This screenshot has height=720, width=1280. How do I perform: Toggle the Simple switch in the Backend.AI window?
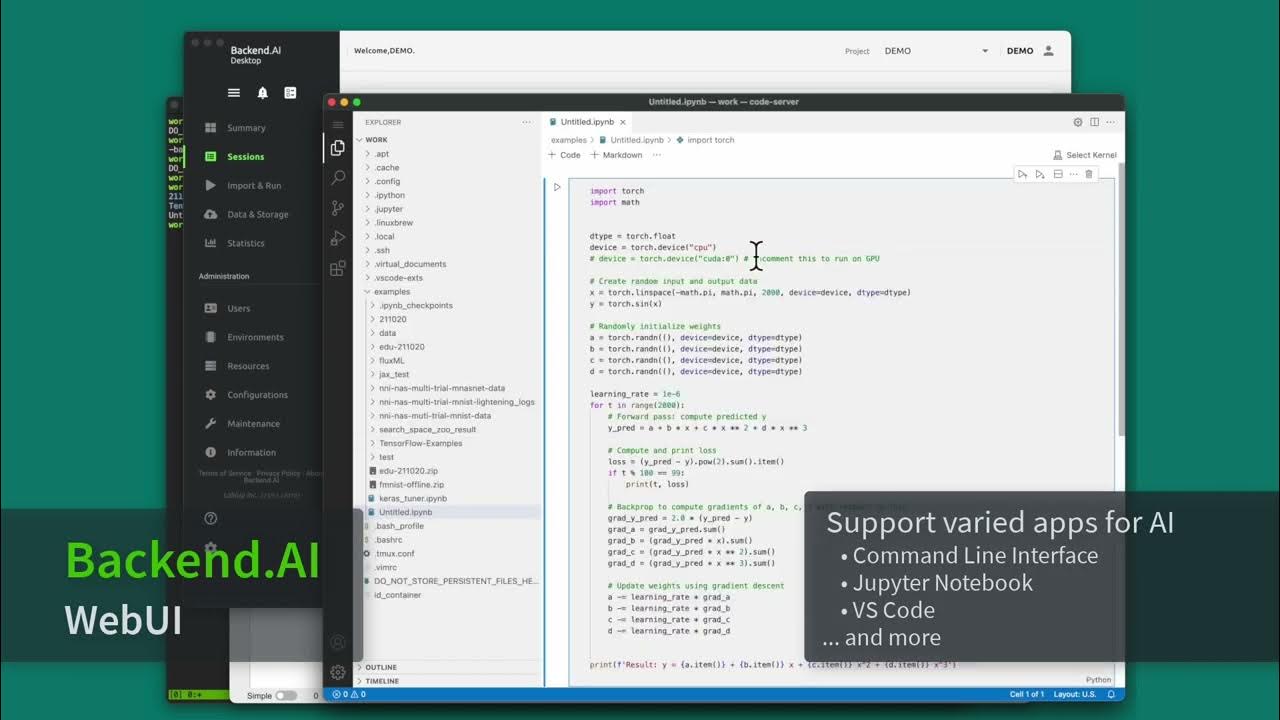click(286, 695)
